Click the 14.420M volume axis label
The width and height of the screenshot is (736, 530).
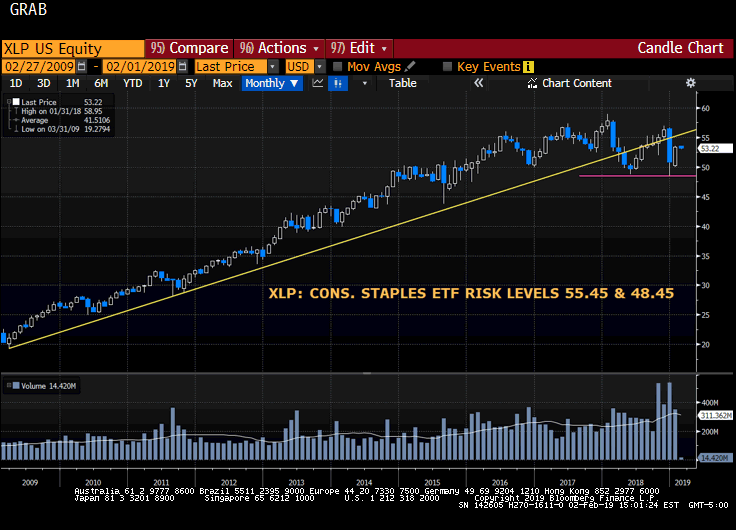pos(715,458)
